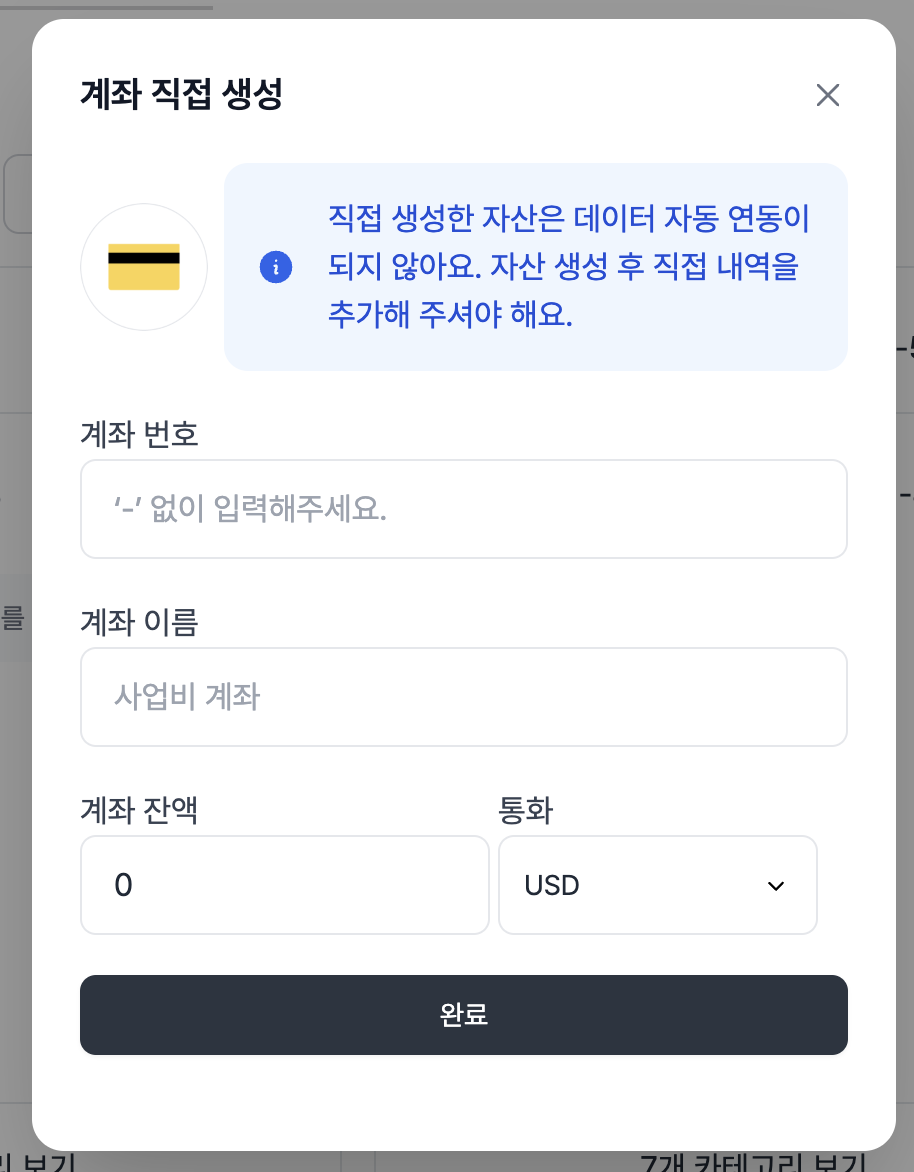Screen dimensions: 914x1172
Task: Click the 계좌 잔액 amount field
Action: click(285, 885)
